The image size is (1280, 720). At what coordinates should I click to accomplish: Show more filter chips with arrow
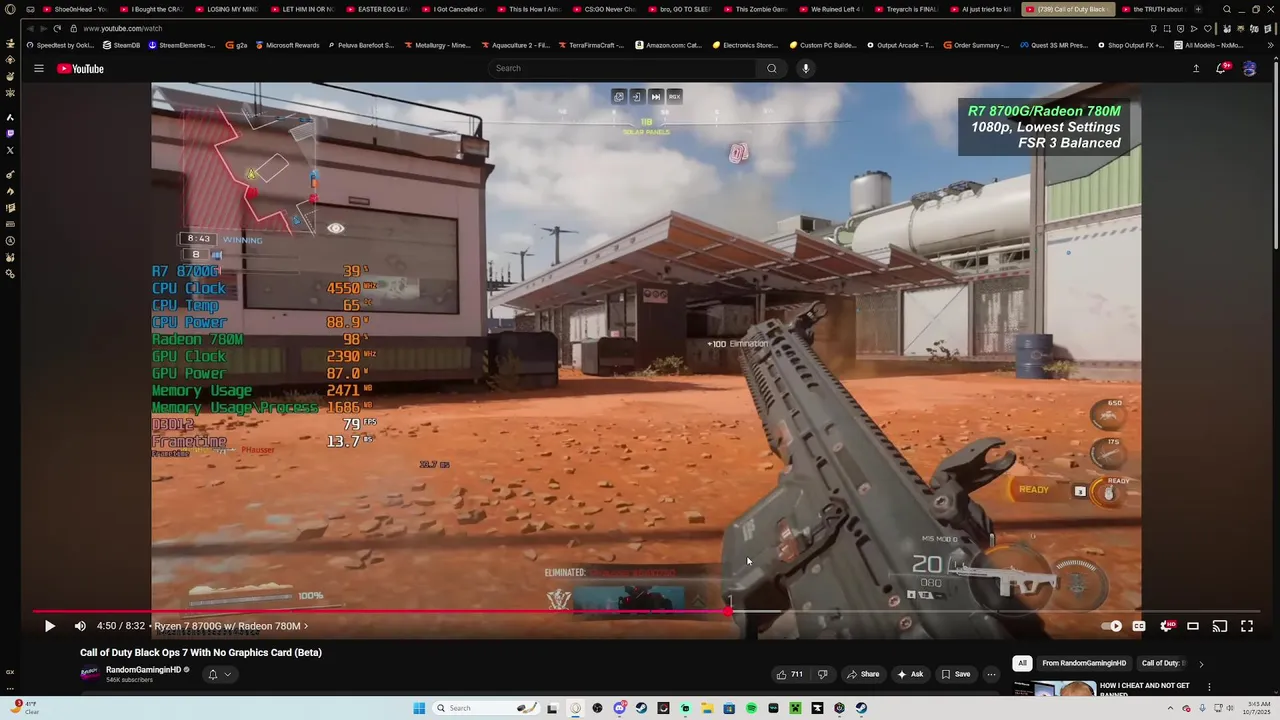[x=1201, y=663]
